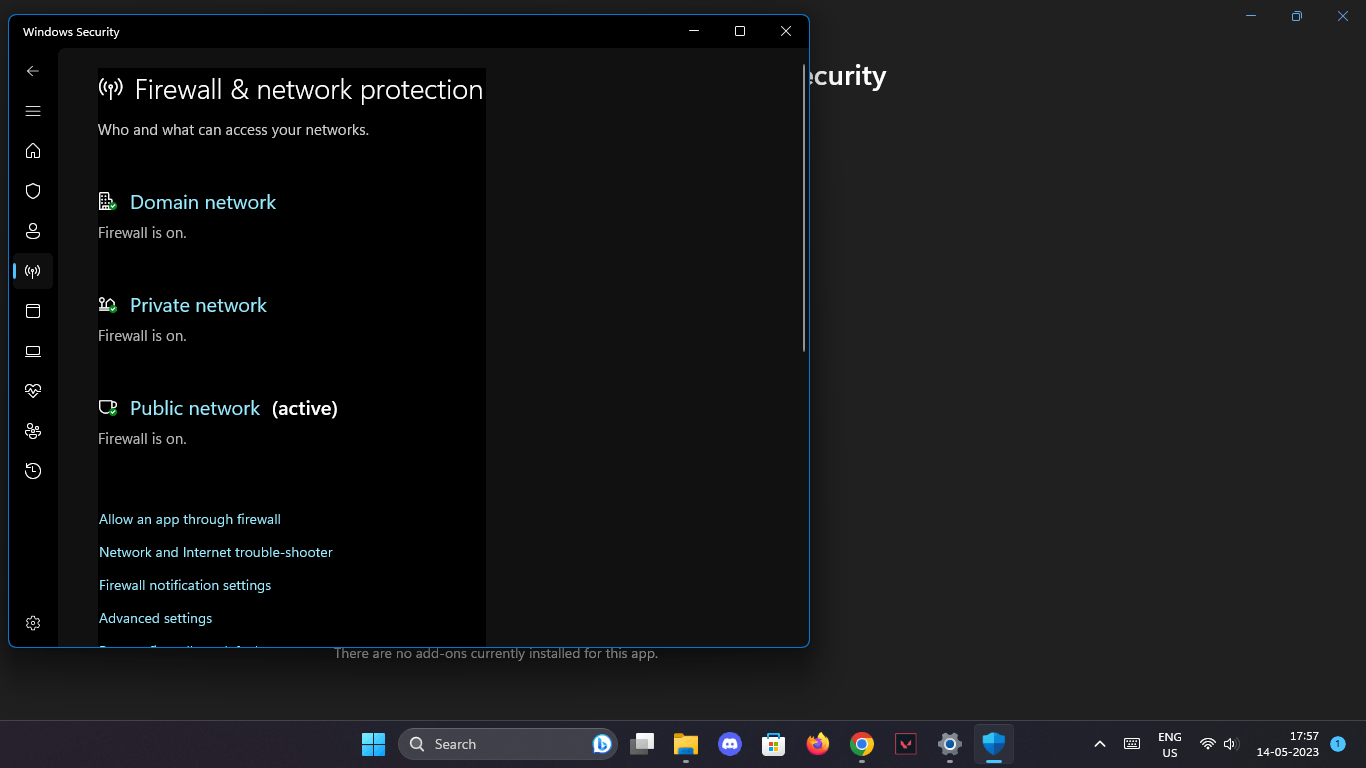The image size is (1366, 768).
Task: Open File Explorer from the taskbar
Action: (x=685, y=744)
